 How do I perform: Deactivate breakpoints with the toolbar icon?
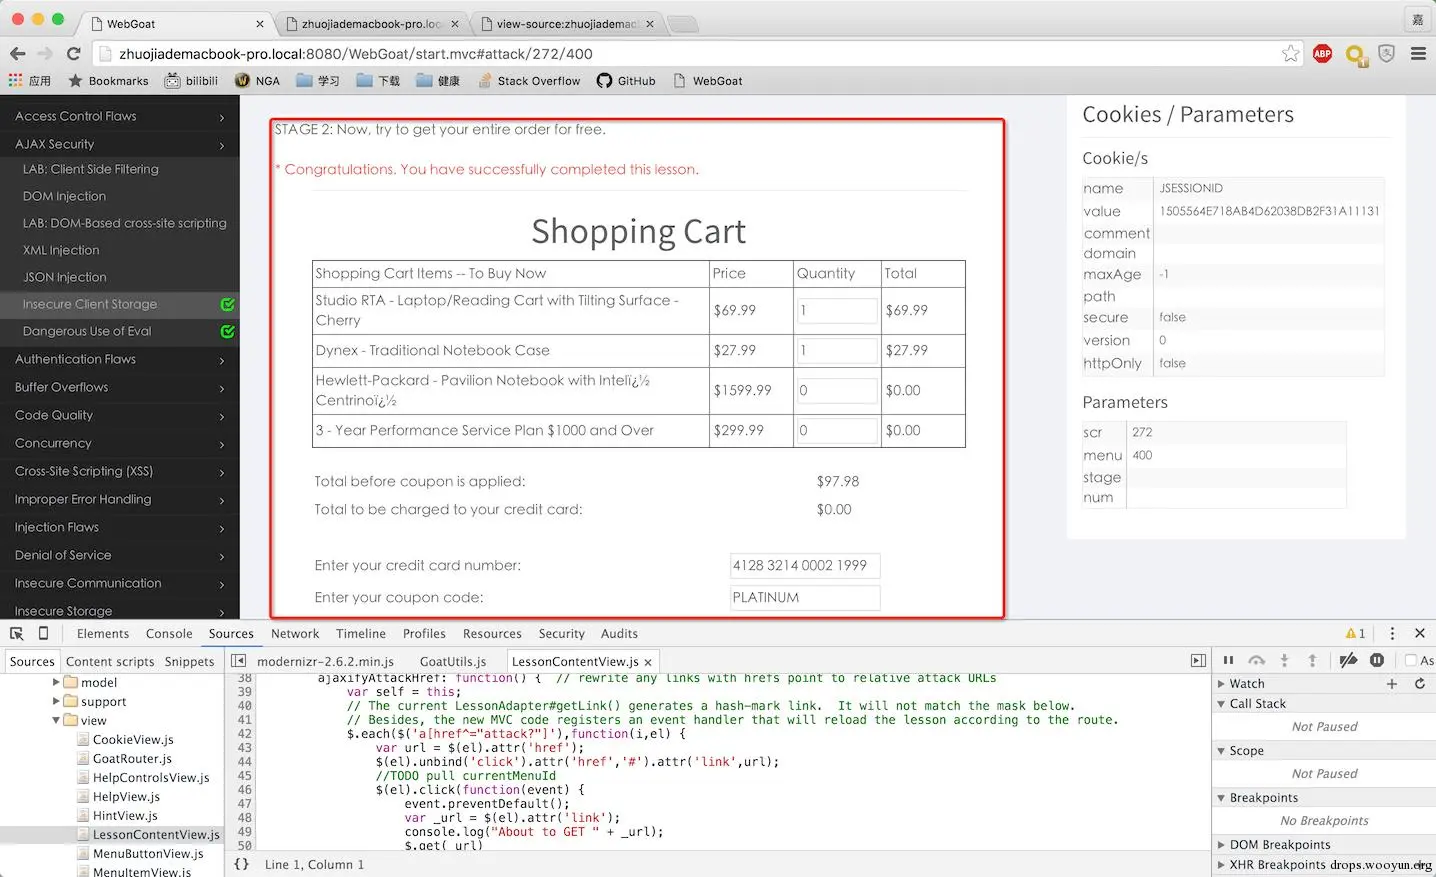click(x=1348, y=660)
